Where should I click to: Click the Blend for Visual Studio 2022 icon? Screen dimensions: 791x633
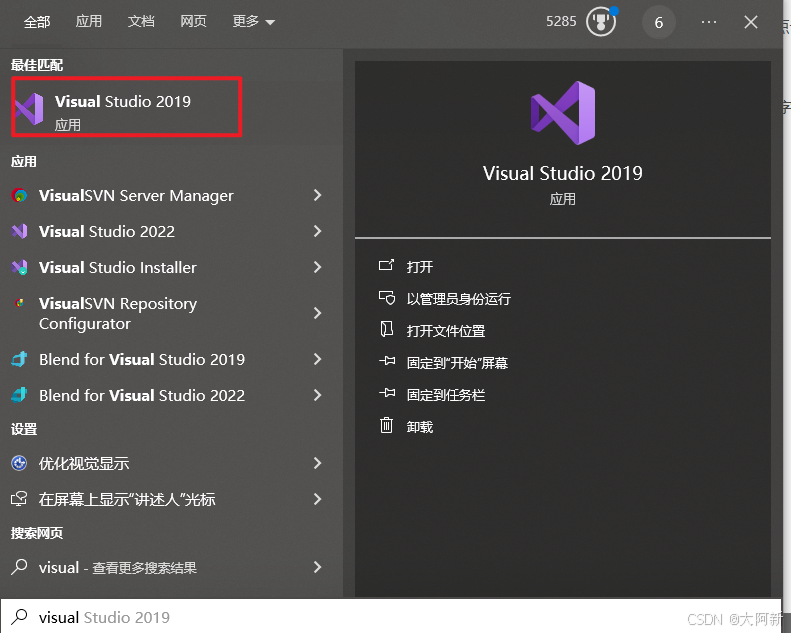[19, 395]
